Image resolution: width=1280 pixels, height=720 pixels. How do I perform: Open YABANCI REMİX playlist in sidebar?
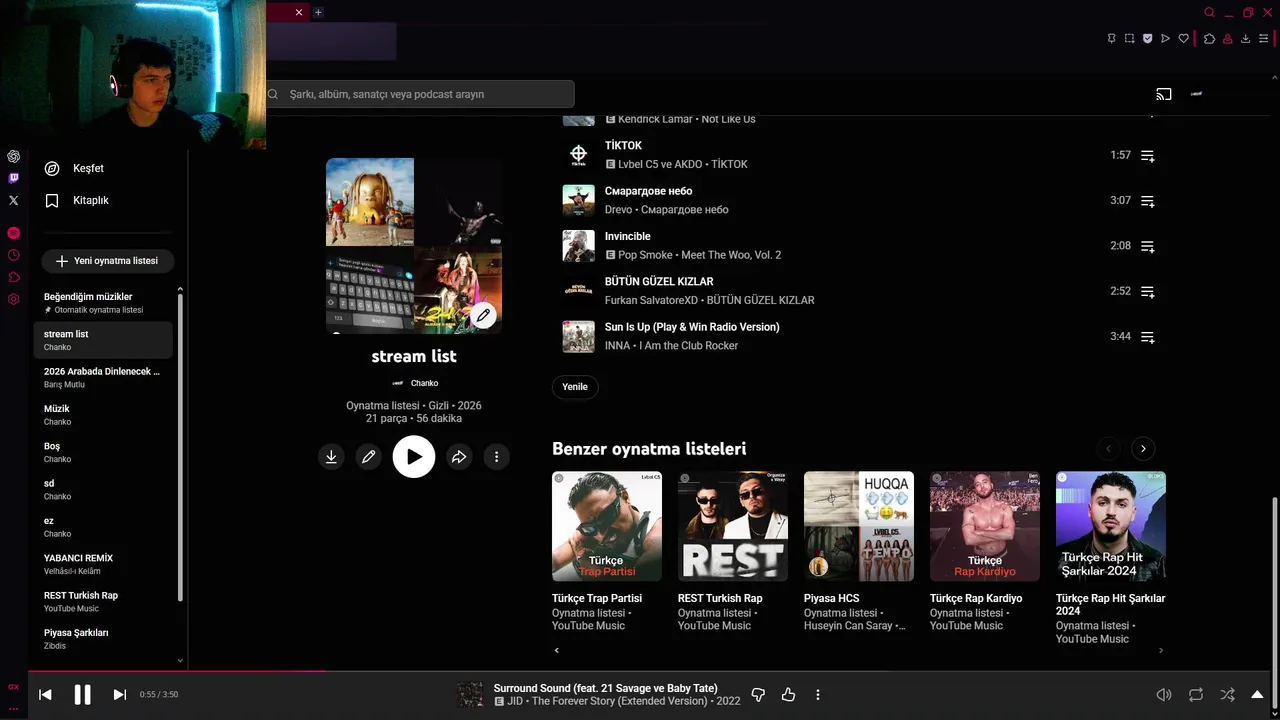click(103, 564)
